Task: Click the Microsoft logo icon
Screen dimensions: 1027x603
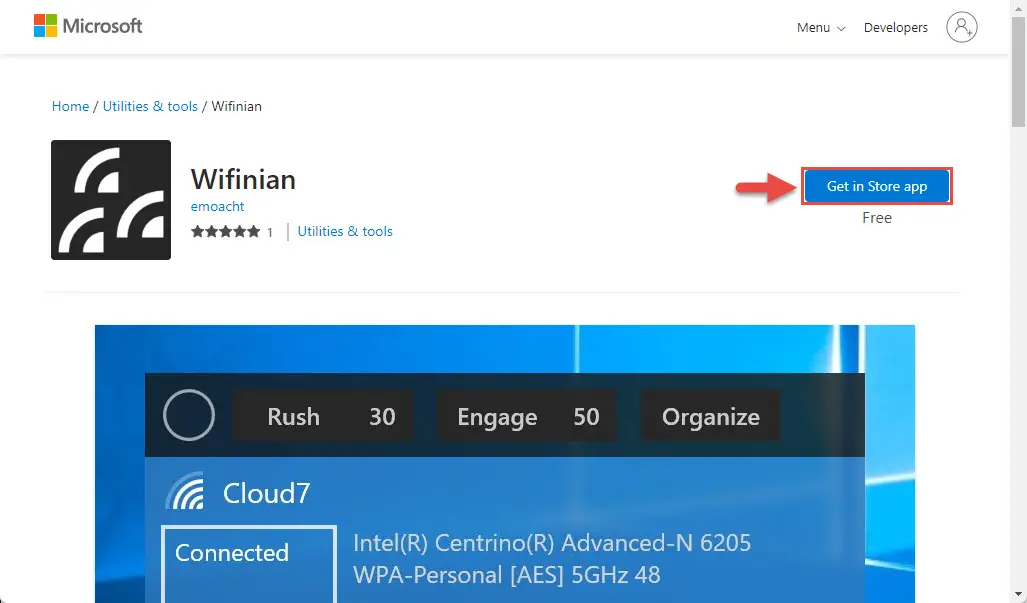Action: [x=46, y=26]
